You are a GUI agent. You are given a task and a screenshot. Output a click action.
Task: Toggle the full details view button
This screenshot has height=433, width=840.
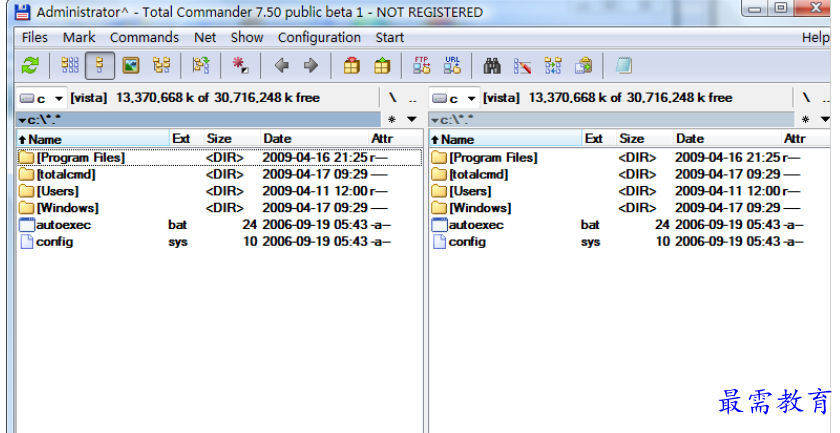coord(100,66)
